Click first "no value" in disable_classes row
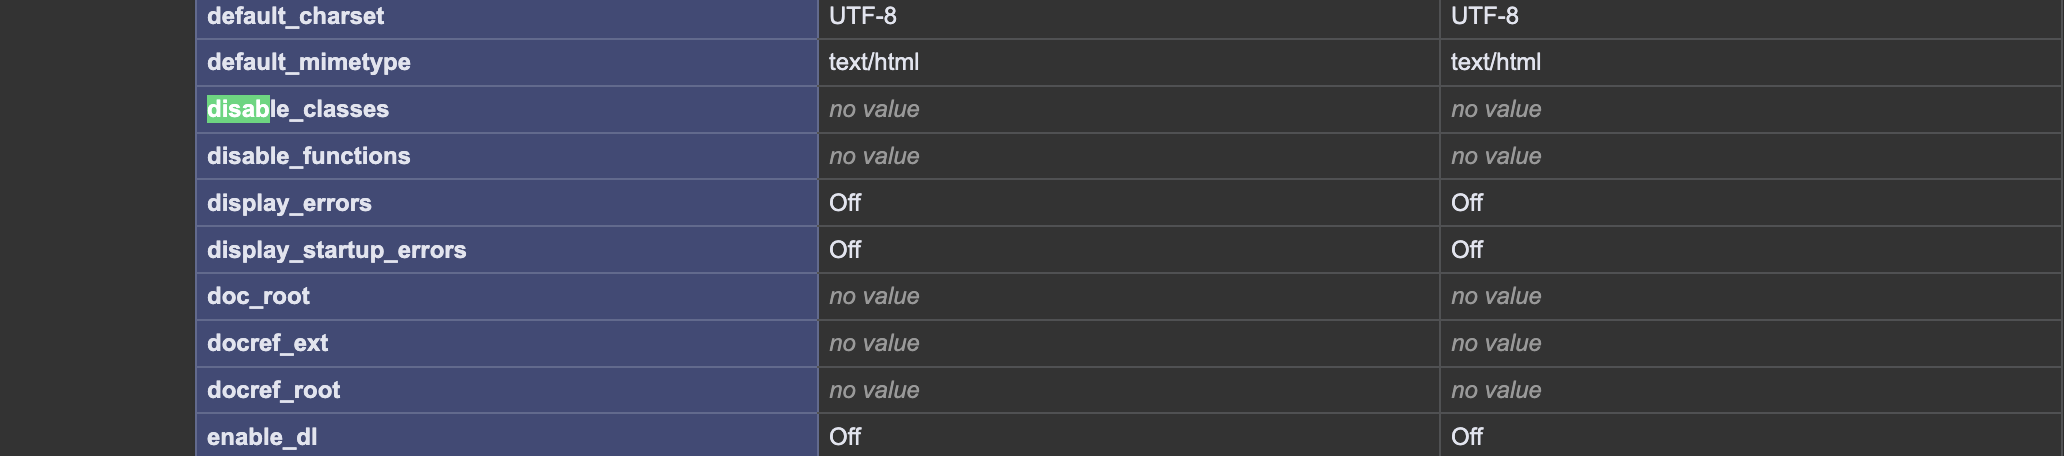This screenshot has height=456, width=2064. pos(873,109)
